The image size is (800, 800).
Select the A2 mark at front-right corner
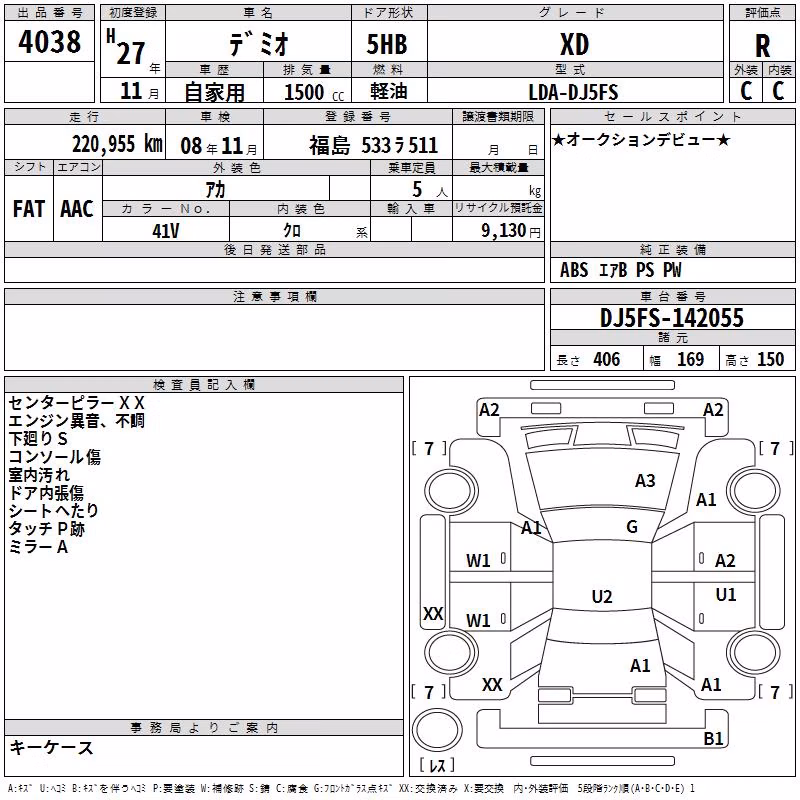coord(713,410)
